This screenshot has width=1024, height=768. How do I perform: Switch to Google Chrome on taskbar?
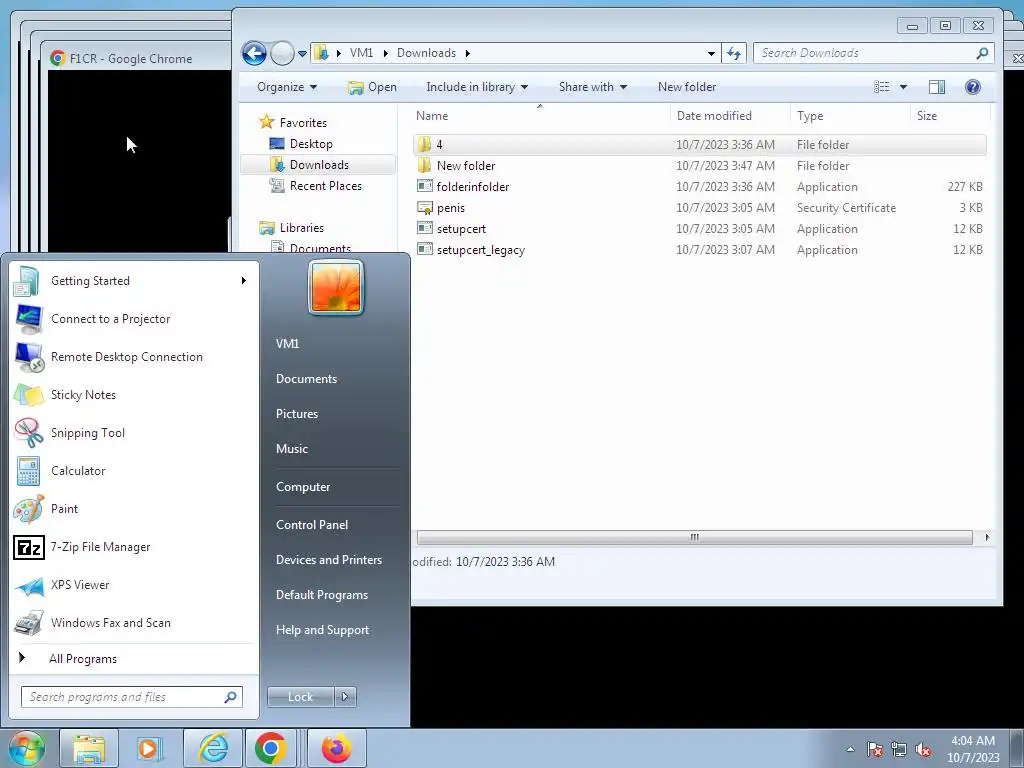pyautogui.click(x=271, y=748)
